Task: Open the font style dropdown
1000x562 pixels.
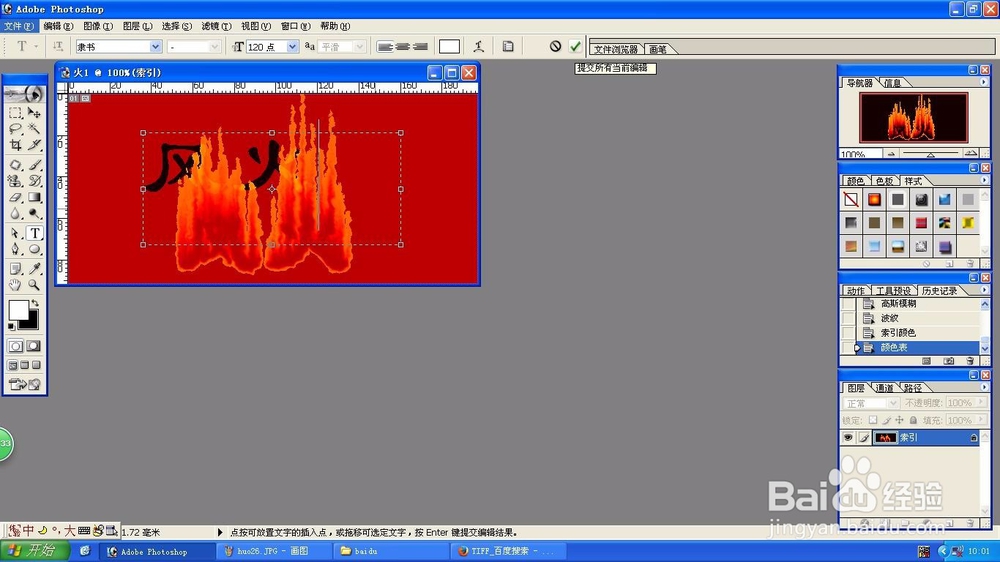Action: click(x=214, y=47)
